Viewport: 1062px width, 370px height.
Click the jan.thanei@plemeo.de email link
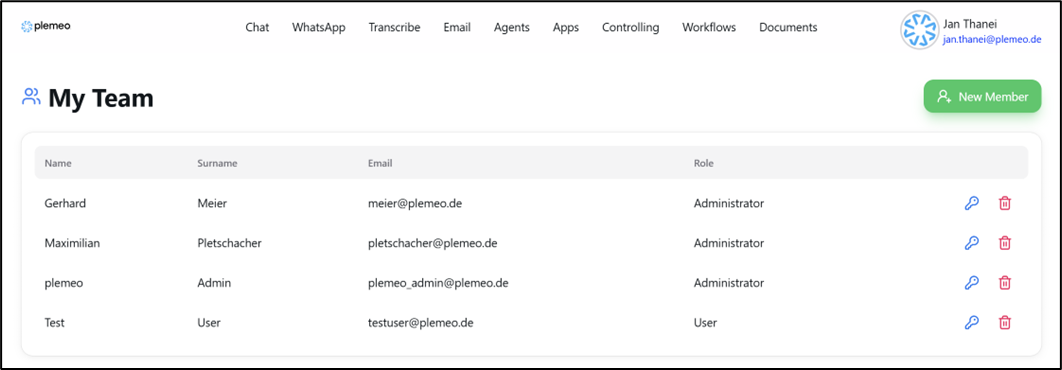coord(992,40)
